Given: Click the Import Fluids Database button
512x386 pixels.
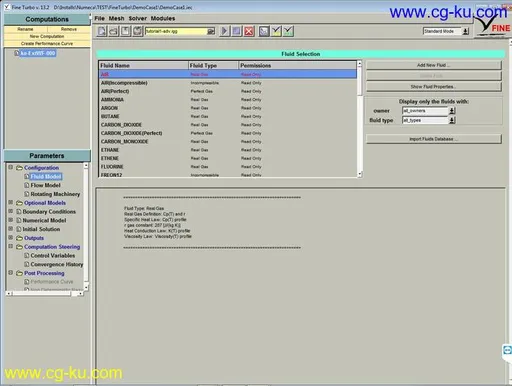Looking at the screenshot, I should [434, 139].
